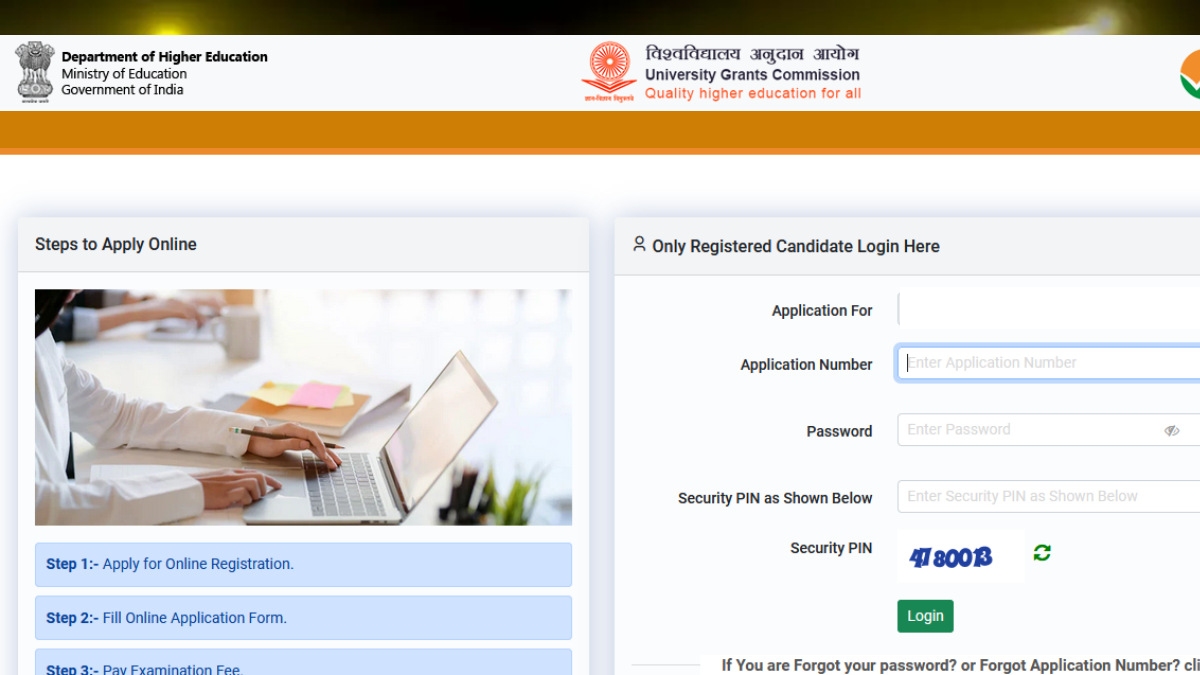Click the Security PIN captcha image
This screenshot has height=675, width=1200.
coord(961,557)
